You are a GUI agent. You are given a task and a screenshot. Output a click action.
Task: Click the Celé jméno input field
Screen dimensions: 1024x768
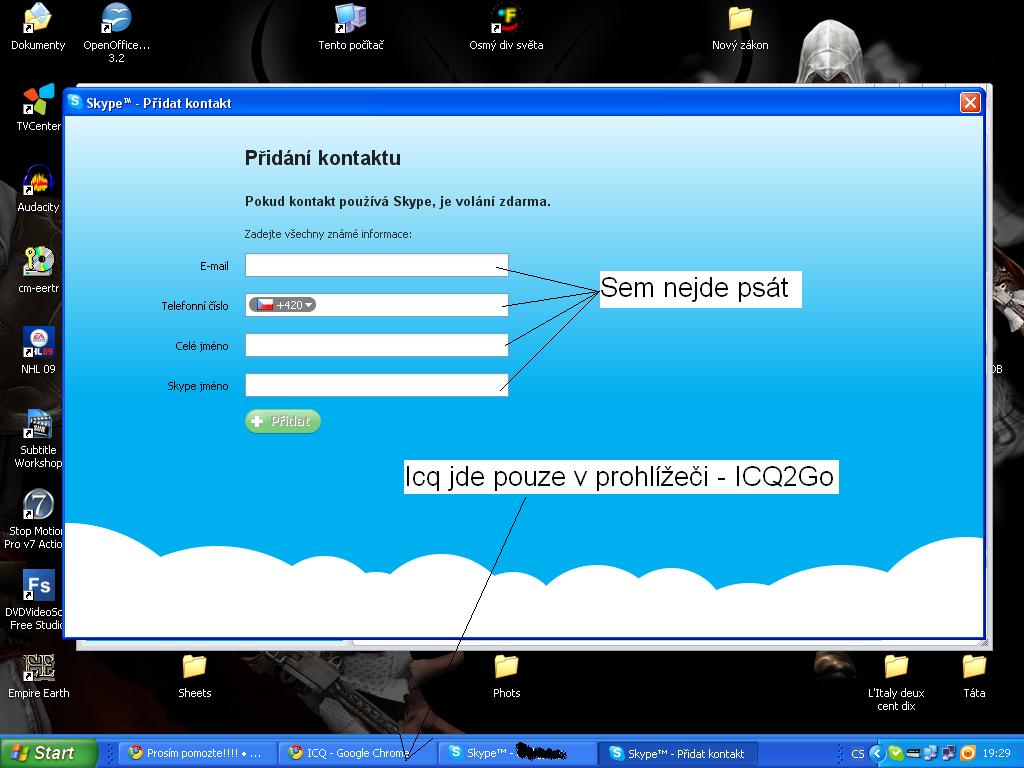click(377, 345)
